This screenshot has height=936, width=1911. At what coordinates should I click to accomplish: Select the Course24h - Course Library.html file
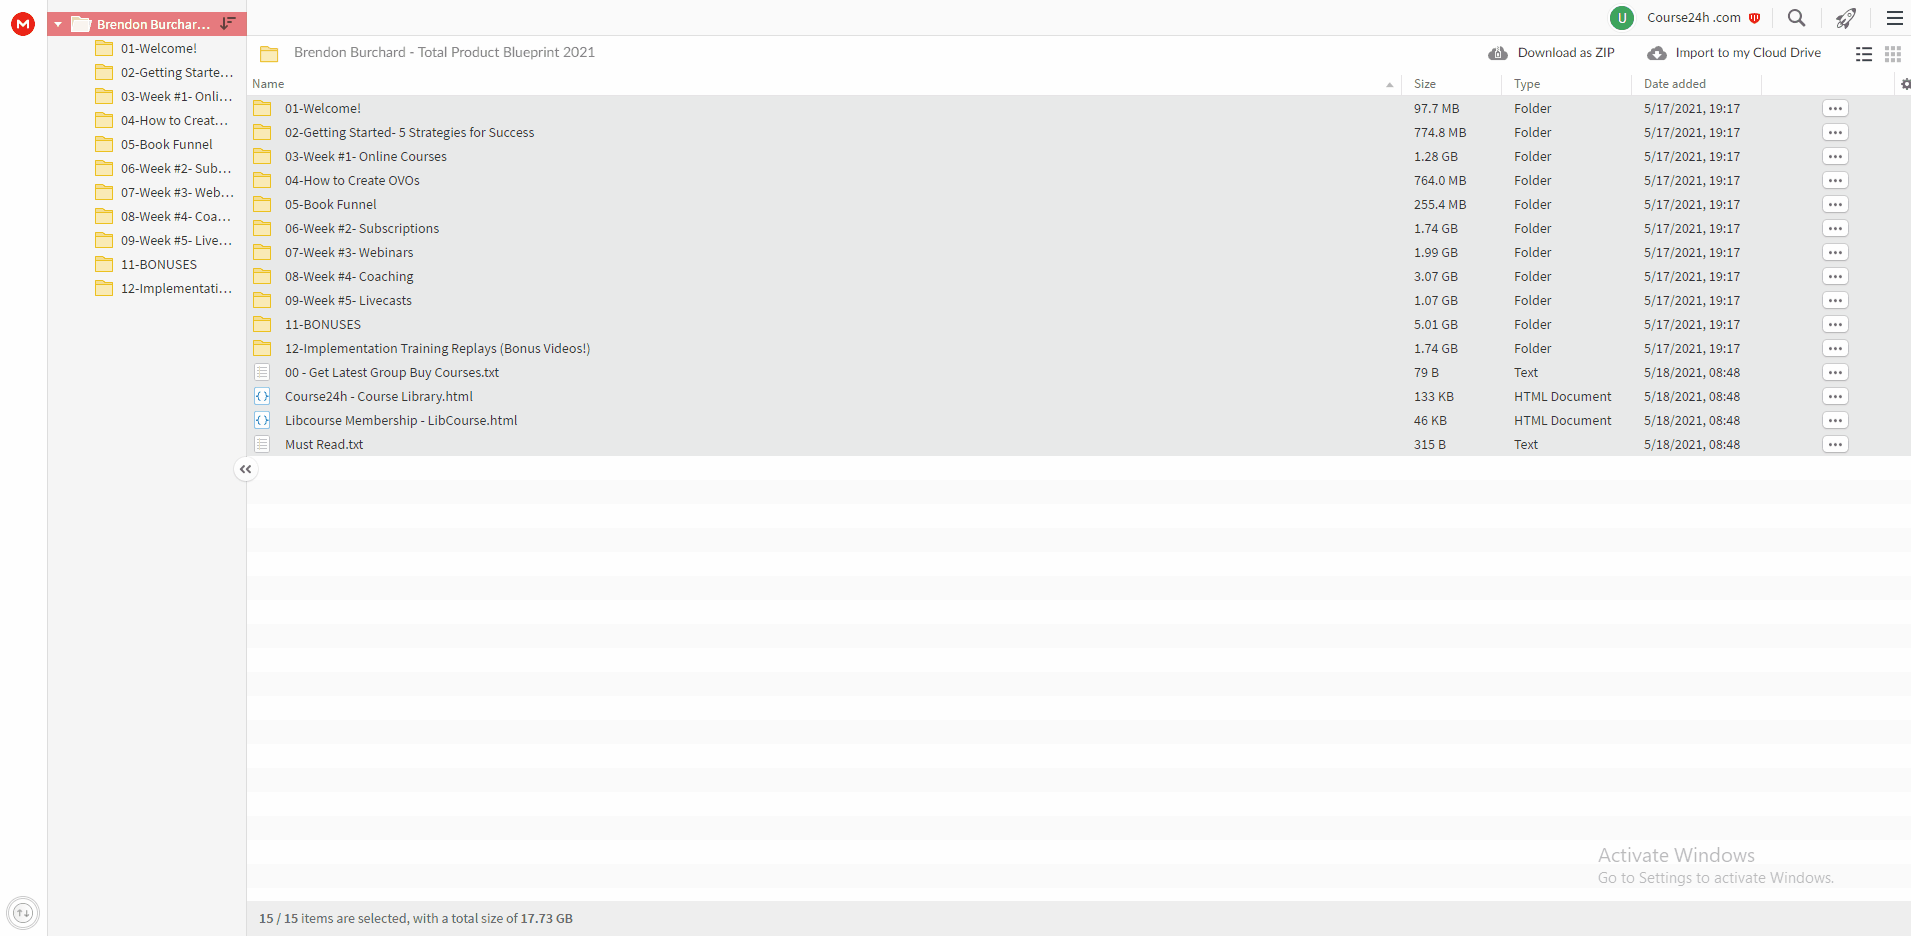click(x=379, y=396)
